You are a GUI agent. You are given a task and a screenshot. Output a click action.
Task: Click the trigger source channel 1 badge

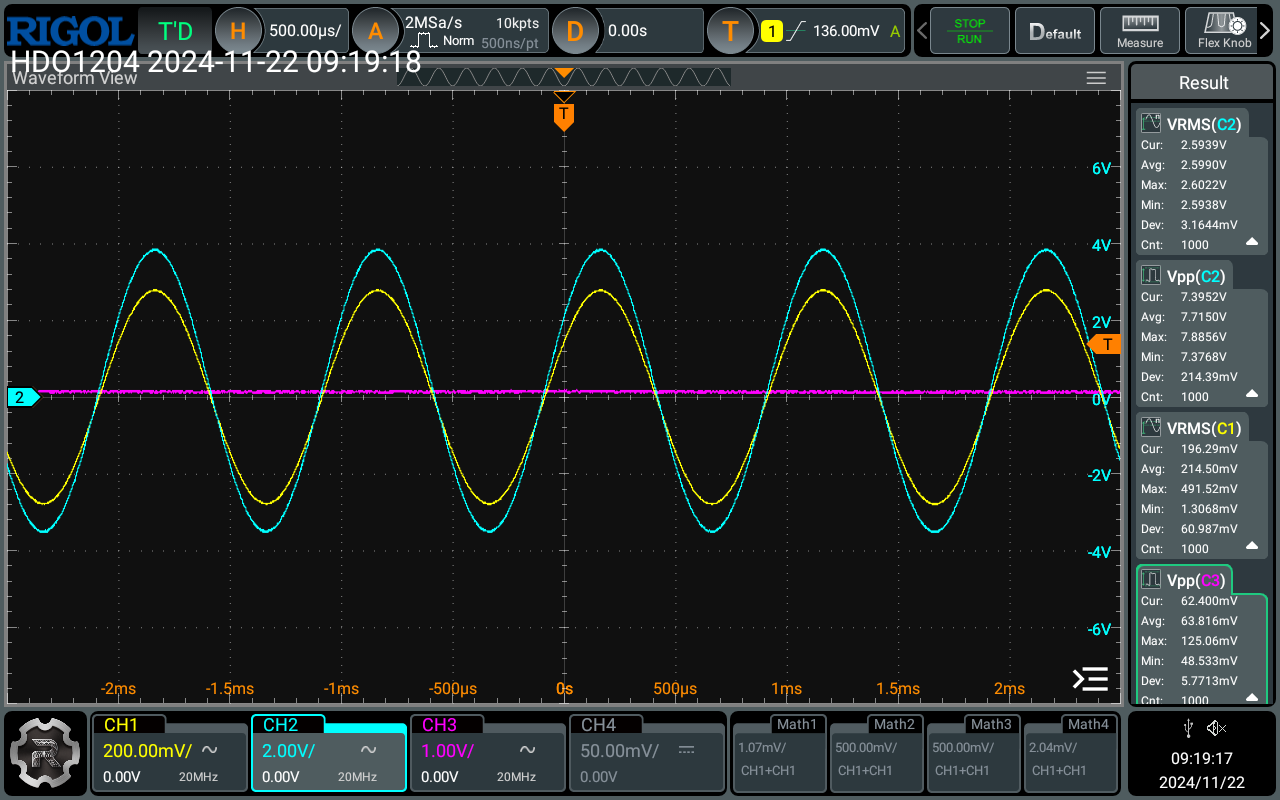coord(771,31)
